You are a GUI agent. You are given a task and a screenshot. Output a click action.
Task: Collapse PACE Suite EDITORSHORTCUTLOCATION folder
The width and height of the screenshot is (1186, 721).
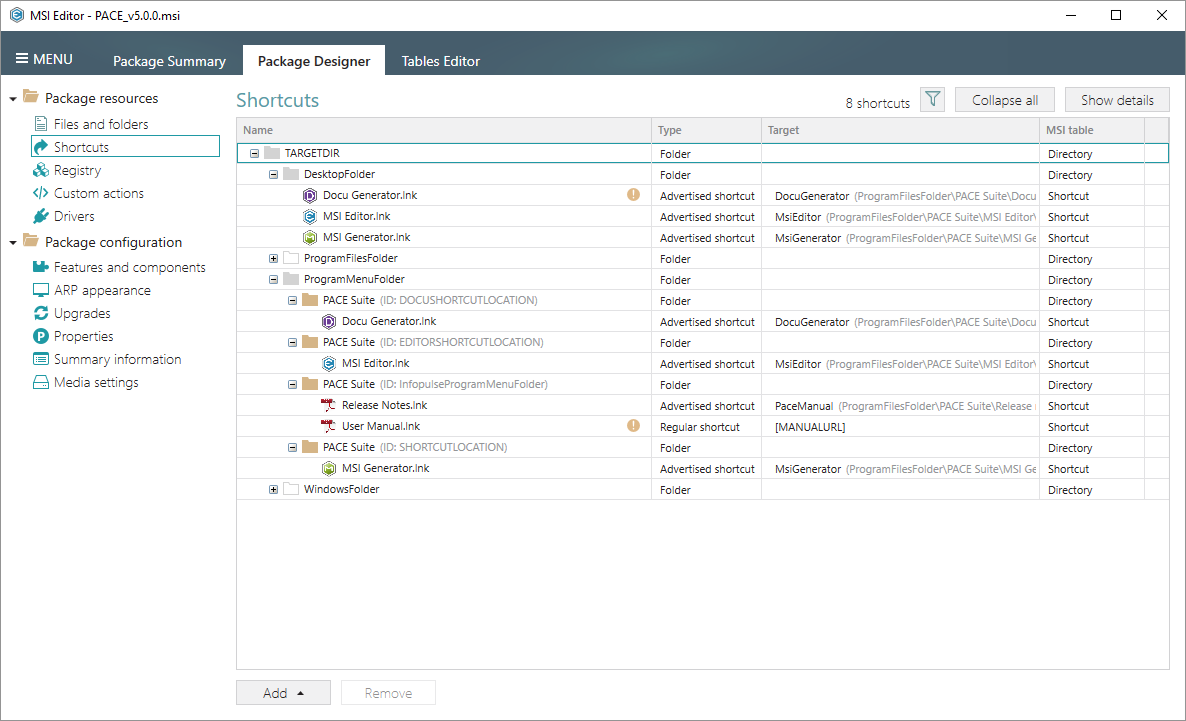292,343
